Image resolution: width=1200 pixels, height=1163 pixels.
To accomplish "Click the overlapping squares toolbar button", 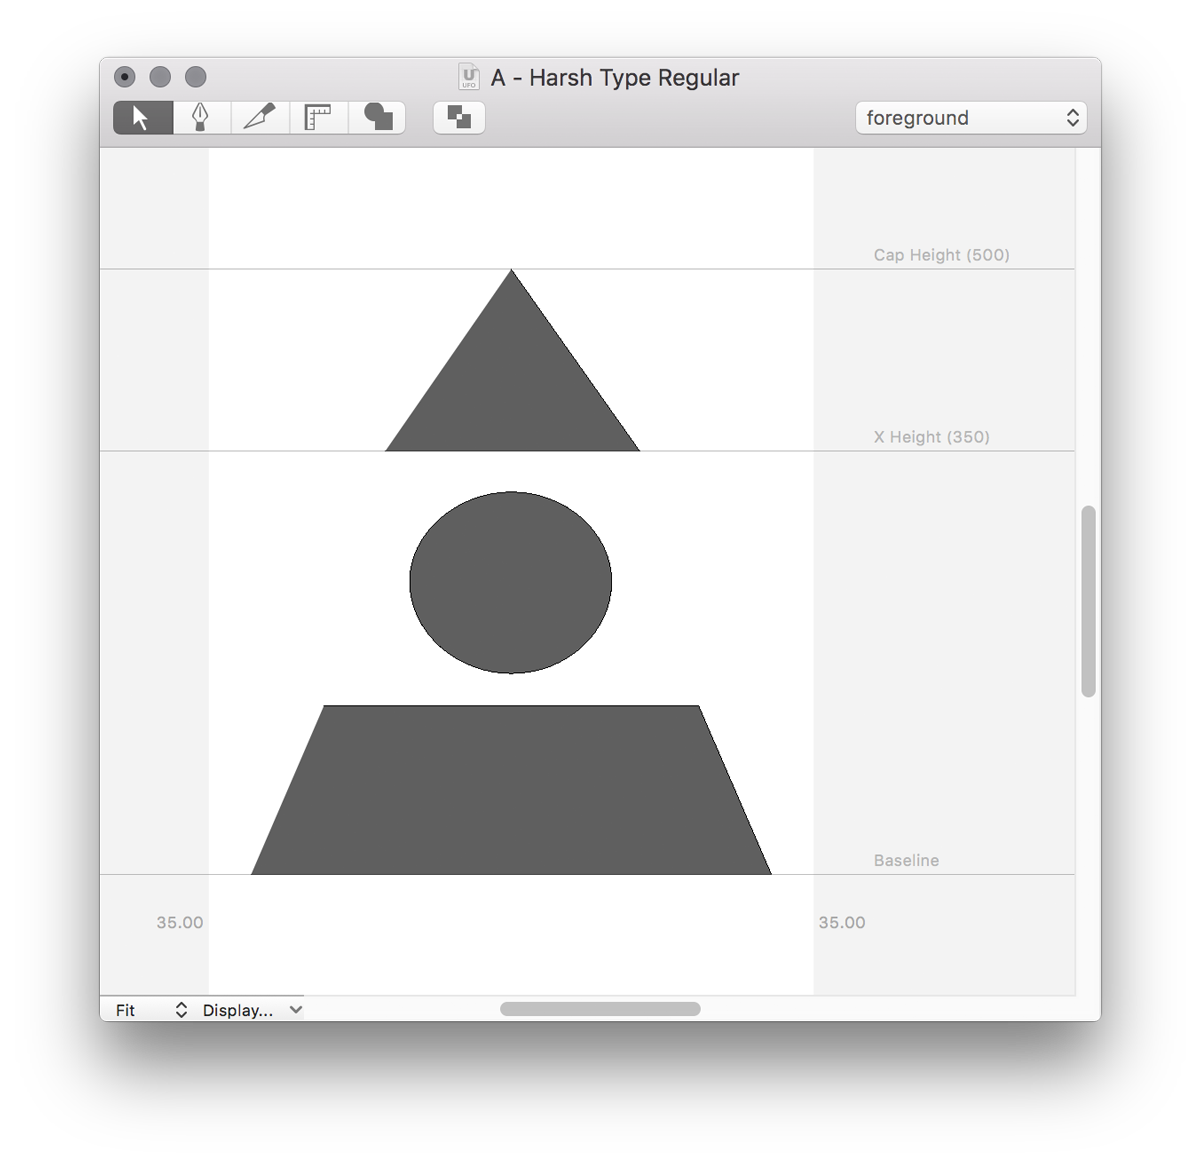I will pos(459,118).
